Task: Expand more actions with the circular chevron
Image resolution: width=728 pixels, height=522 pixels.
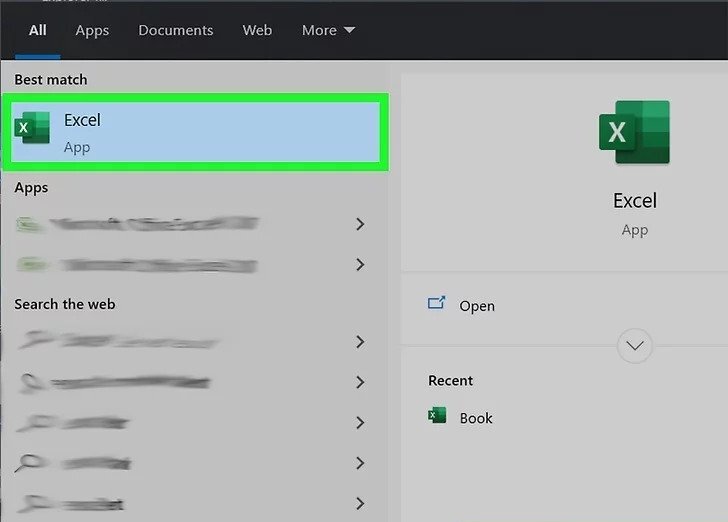Action: tap(635, 346)
